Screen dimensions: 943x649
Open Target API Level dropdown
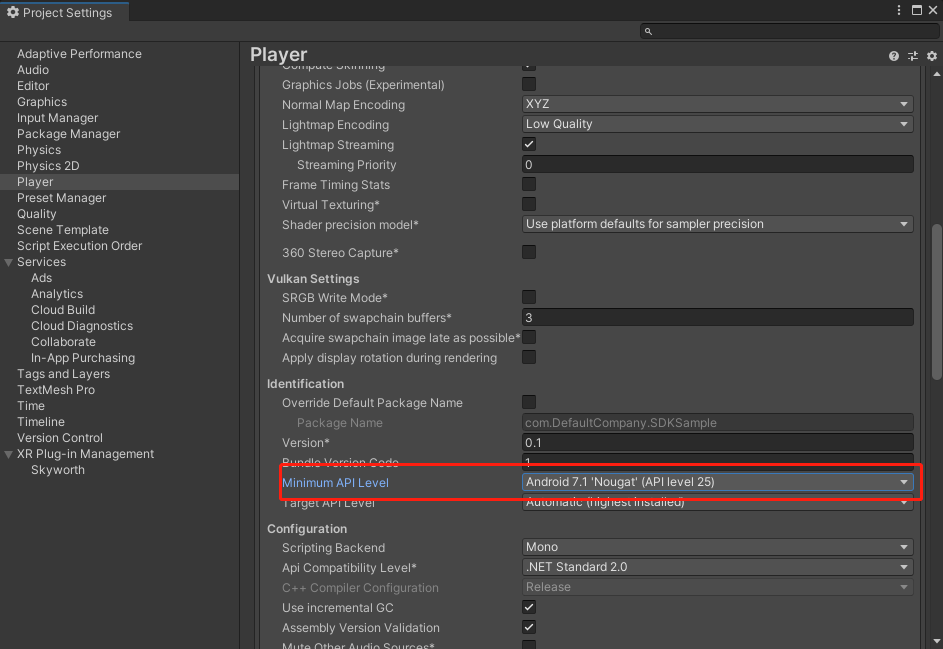tap(717, 502)
